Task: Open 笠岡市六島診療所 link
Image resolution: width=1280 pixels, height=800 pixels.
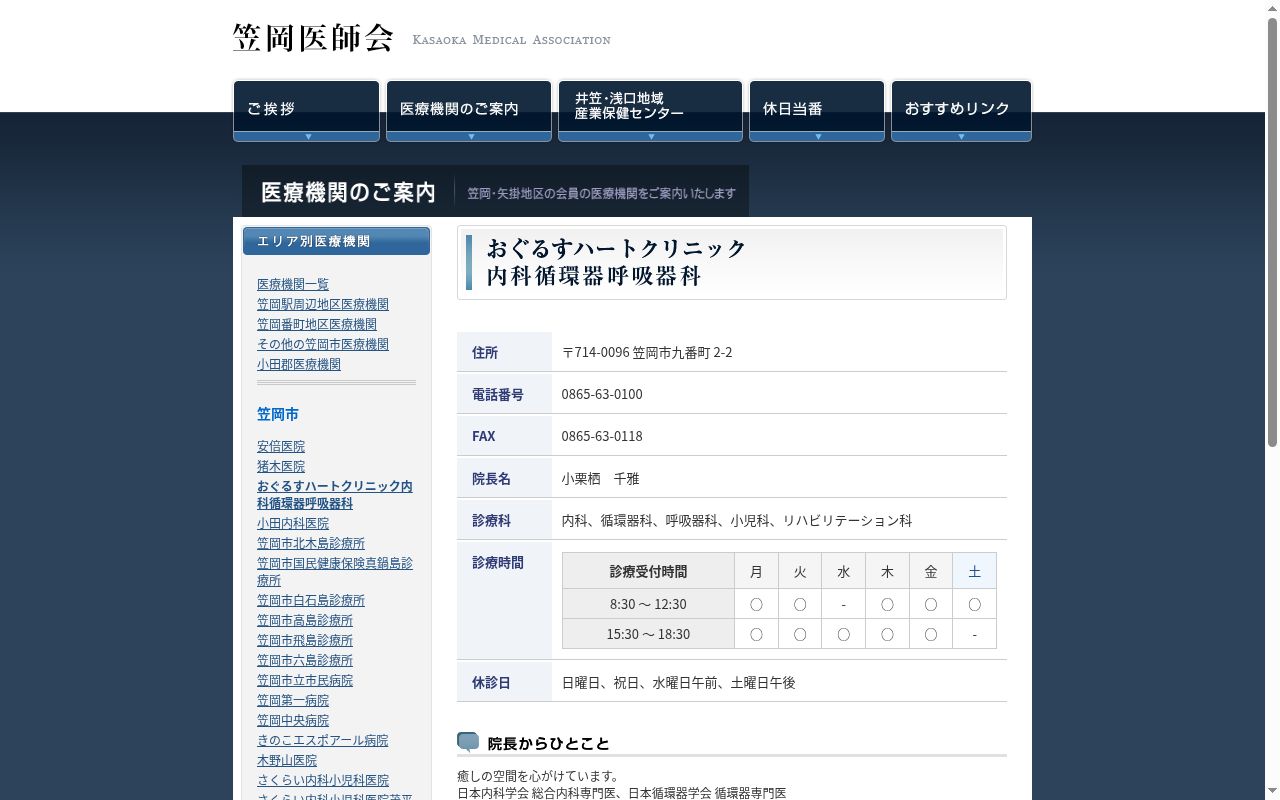Action: tap(305, 660)
